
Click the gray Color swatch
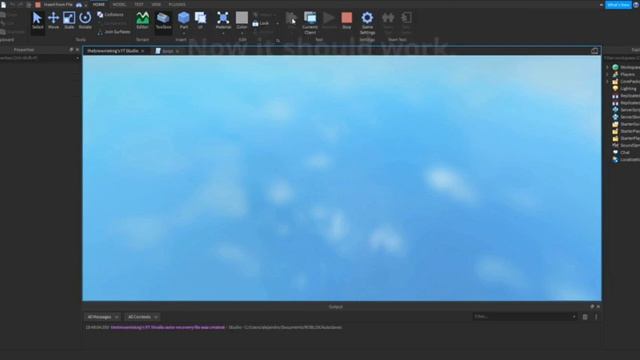[x=242, y=19]
